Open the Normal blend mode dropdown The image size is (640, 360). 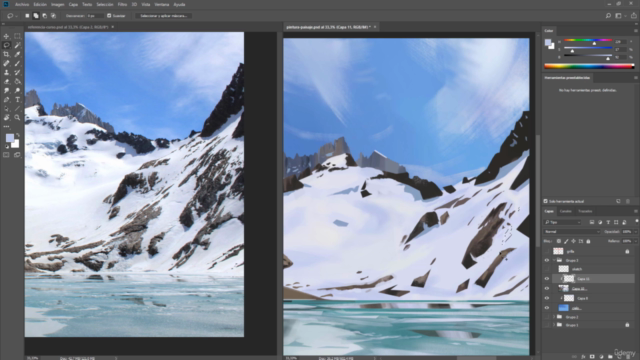click(572, 231)
